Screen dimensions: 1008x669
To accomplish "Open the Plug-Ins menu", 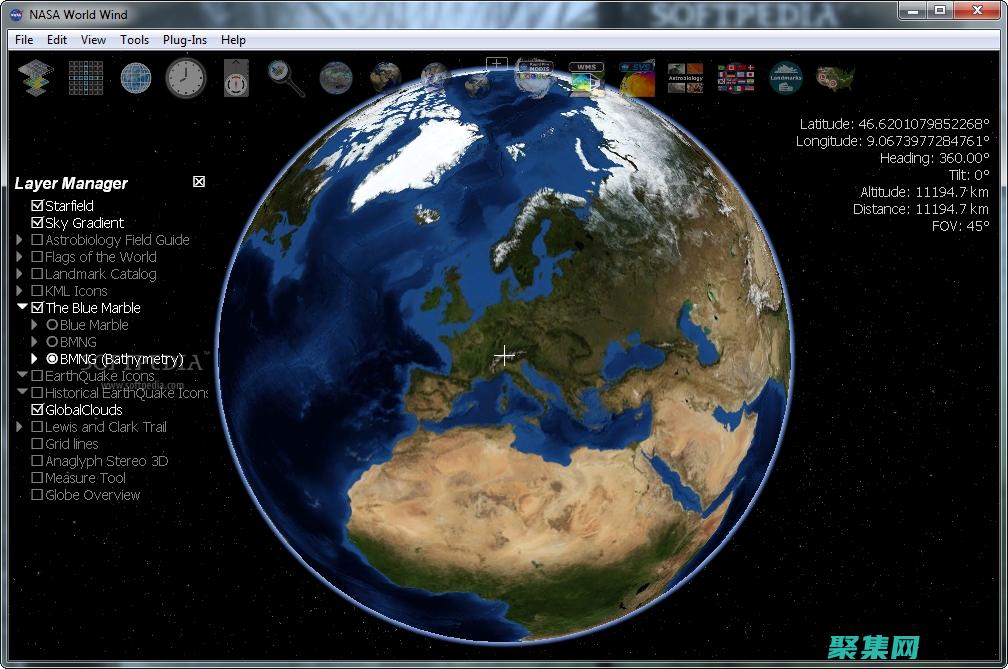I will 185,40.
